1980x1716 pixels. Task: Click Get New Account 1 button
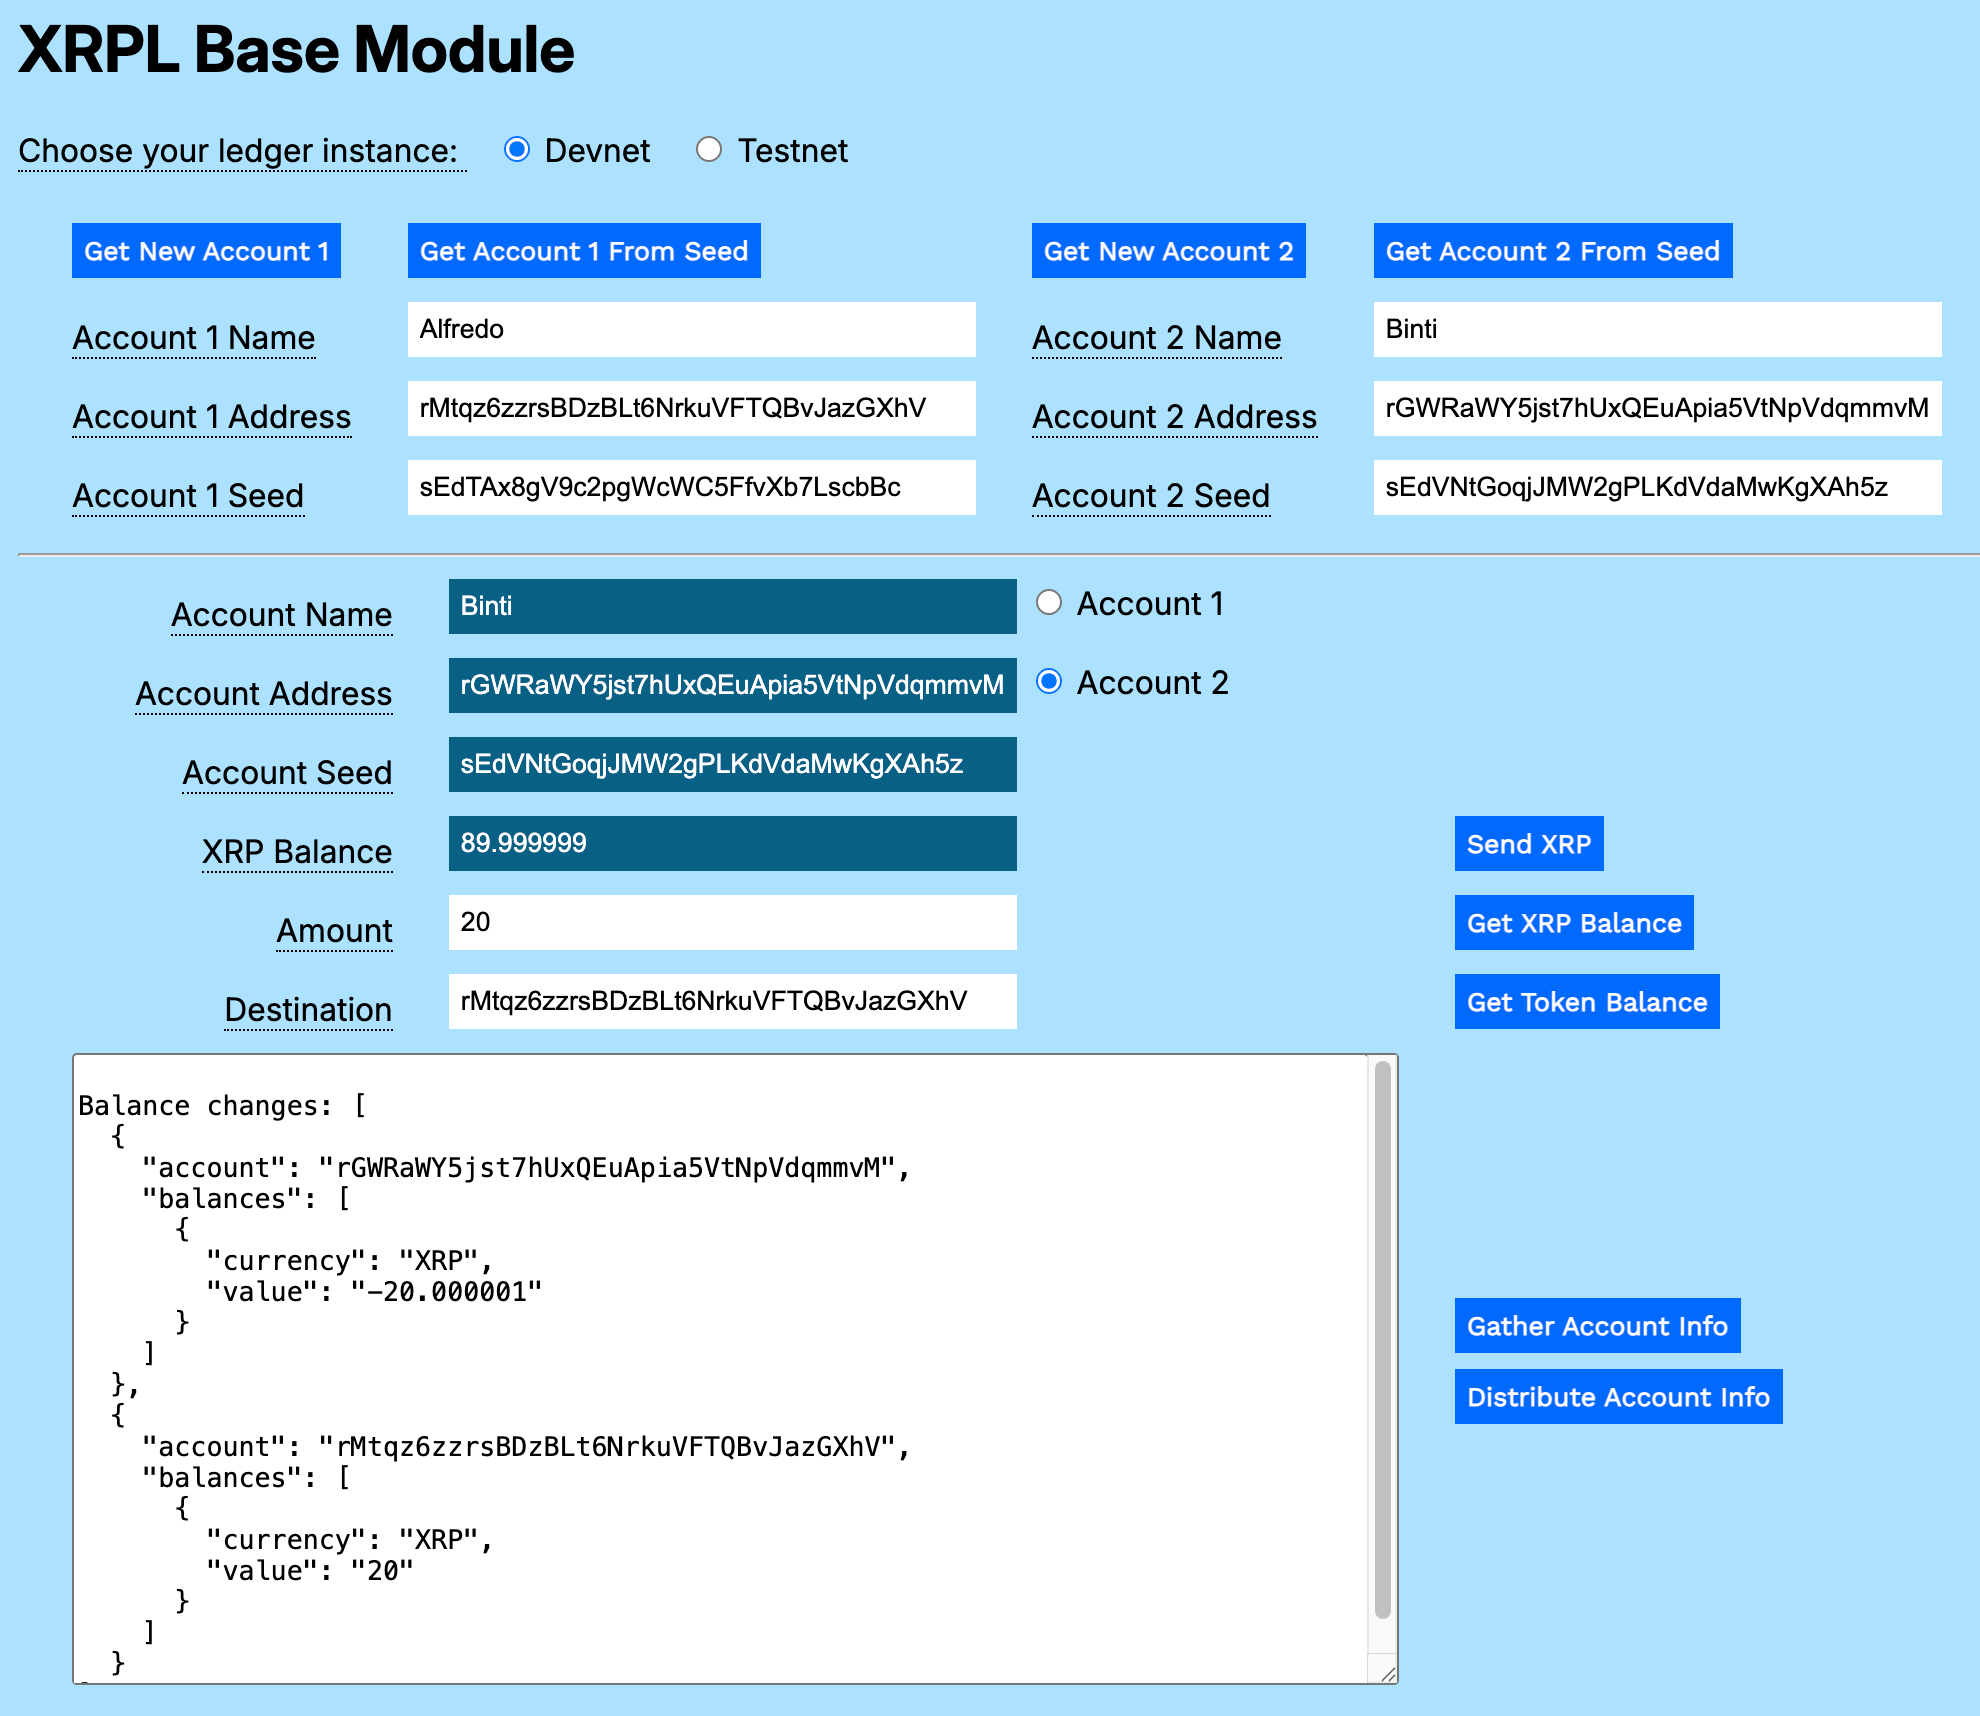(x=206, y=251)
